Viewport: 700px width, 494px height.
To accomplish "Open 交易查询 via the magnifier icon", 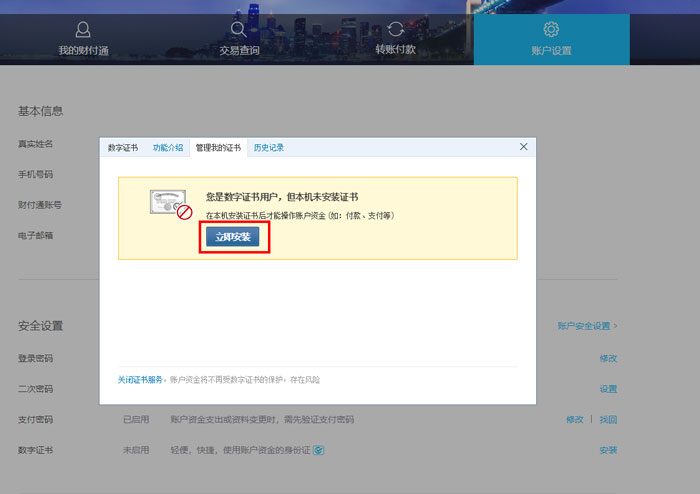I will point(239,29).
